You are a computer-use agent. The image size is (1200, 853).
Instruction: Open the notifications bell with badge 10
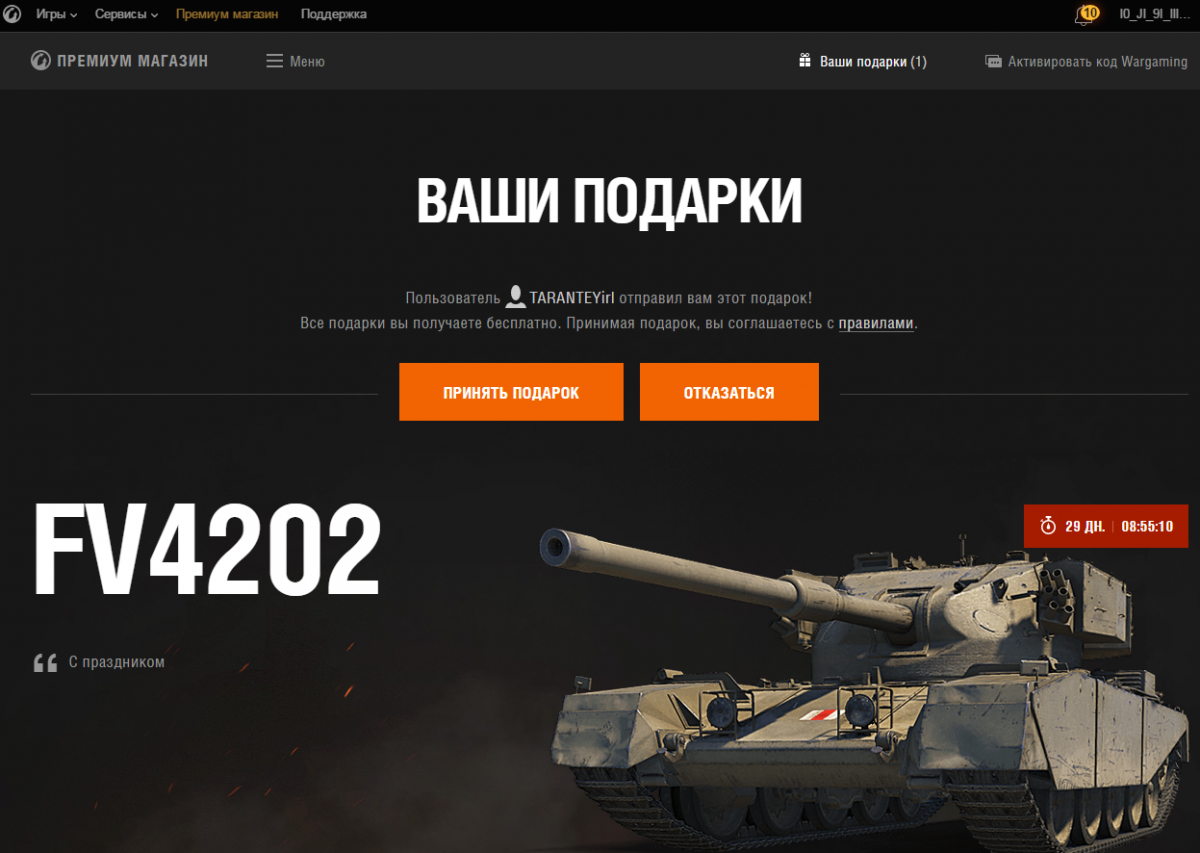click(x=1085, y=15)
